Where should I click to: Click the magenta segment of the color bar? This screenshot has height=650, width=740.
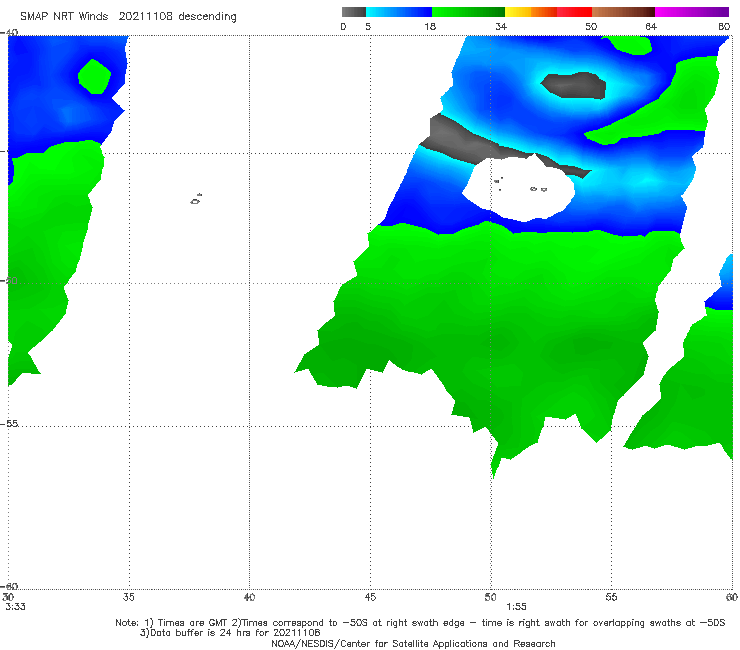692,12
